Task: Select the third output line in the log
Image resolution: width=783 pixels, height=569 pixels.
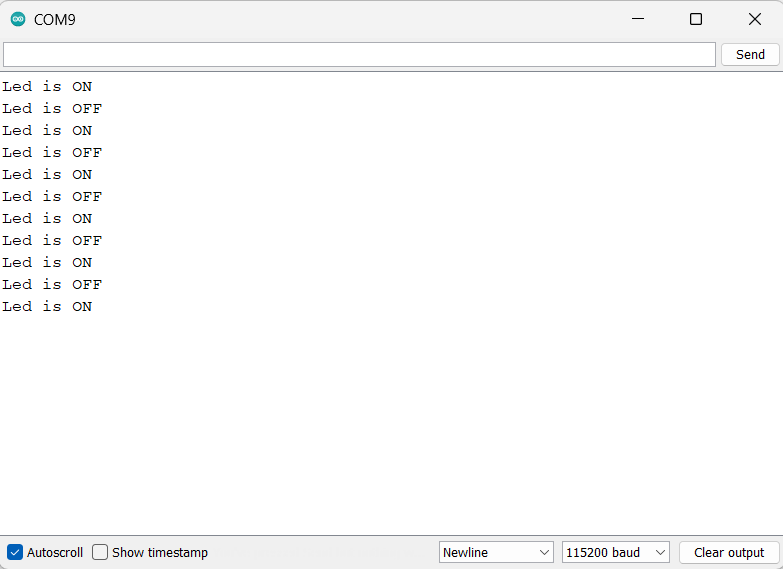Action: (47, 131)
